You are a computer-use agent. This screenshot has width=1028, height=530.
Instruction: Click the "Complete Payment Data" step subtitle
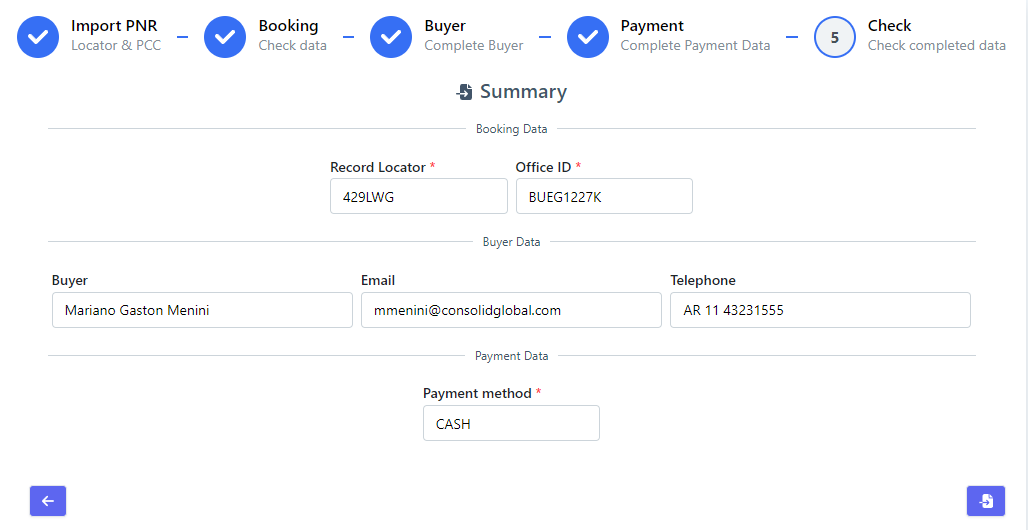click(x=695, y=46)
